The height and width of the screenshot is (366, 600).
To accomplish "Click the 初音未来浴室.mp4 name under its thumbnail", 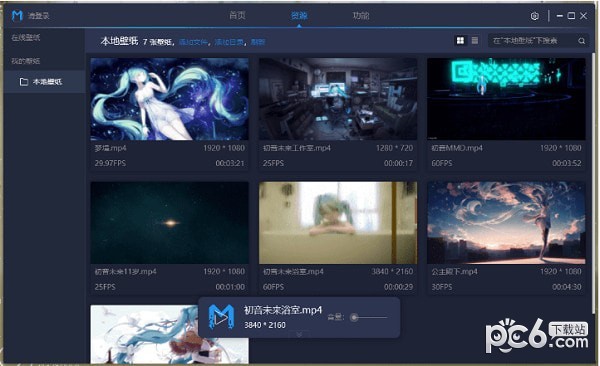I will pos(293,272).
